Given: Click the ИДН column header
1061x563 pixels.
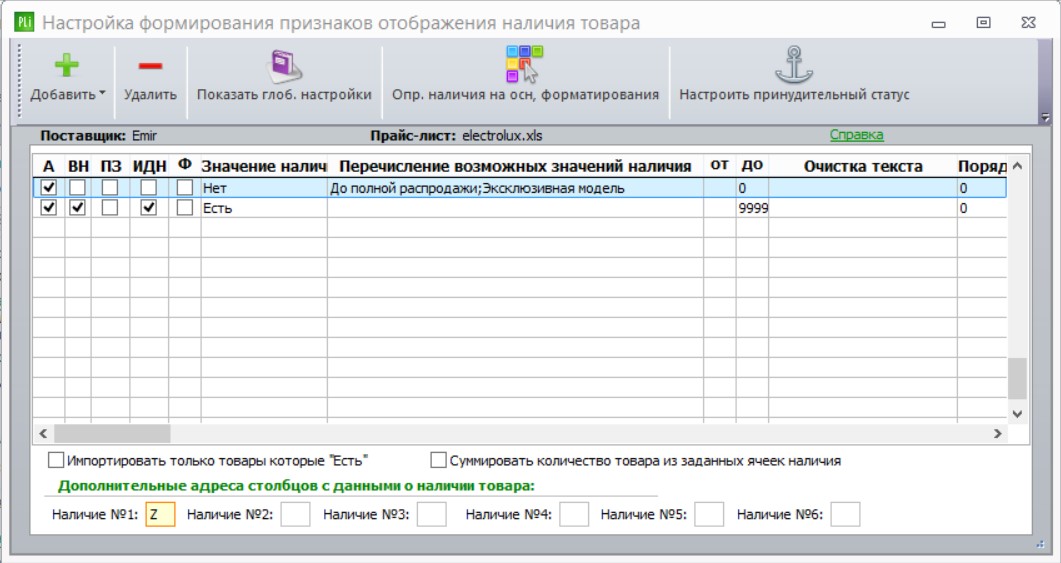Looking at the screenshot, I should [x=150, y=166].
